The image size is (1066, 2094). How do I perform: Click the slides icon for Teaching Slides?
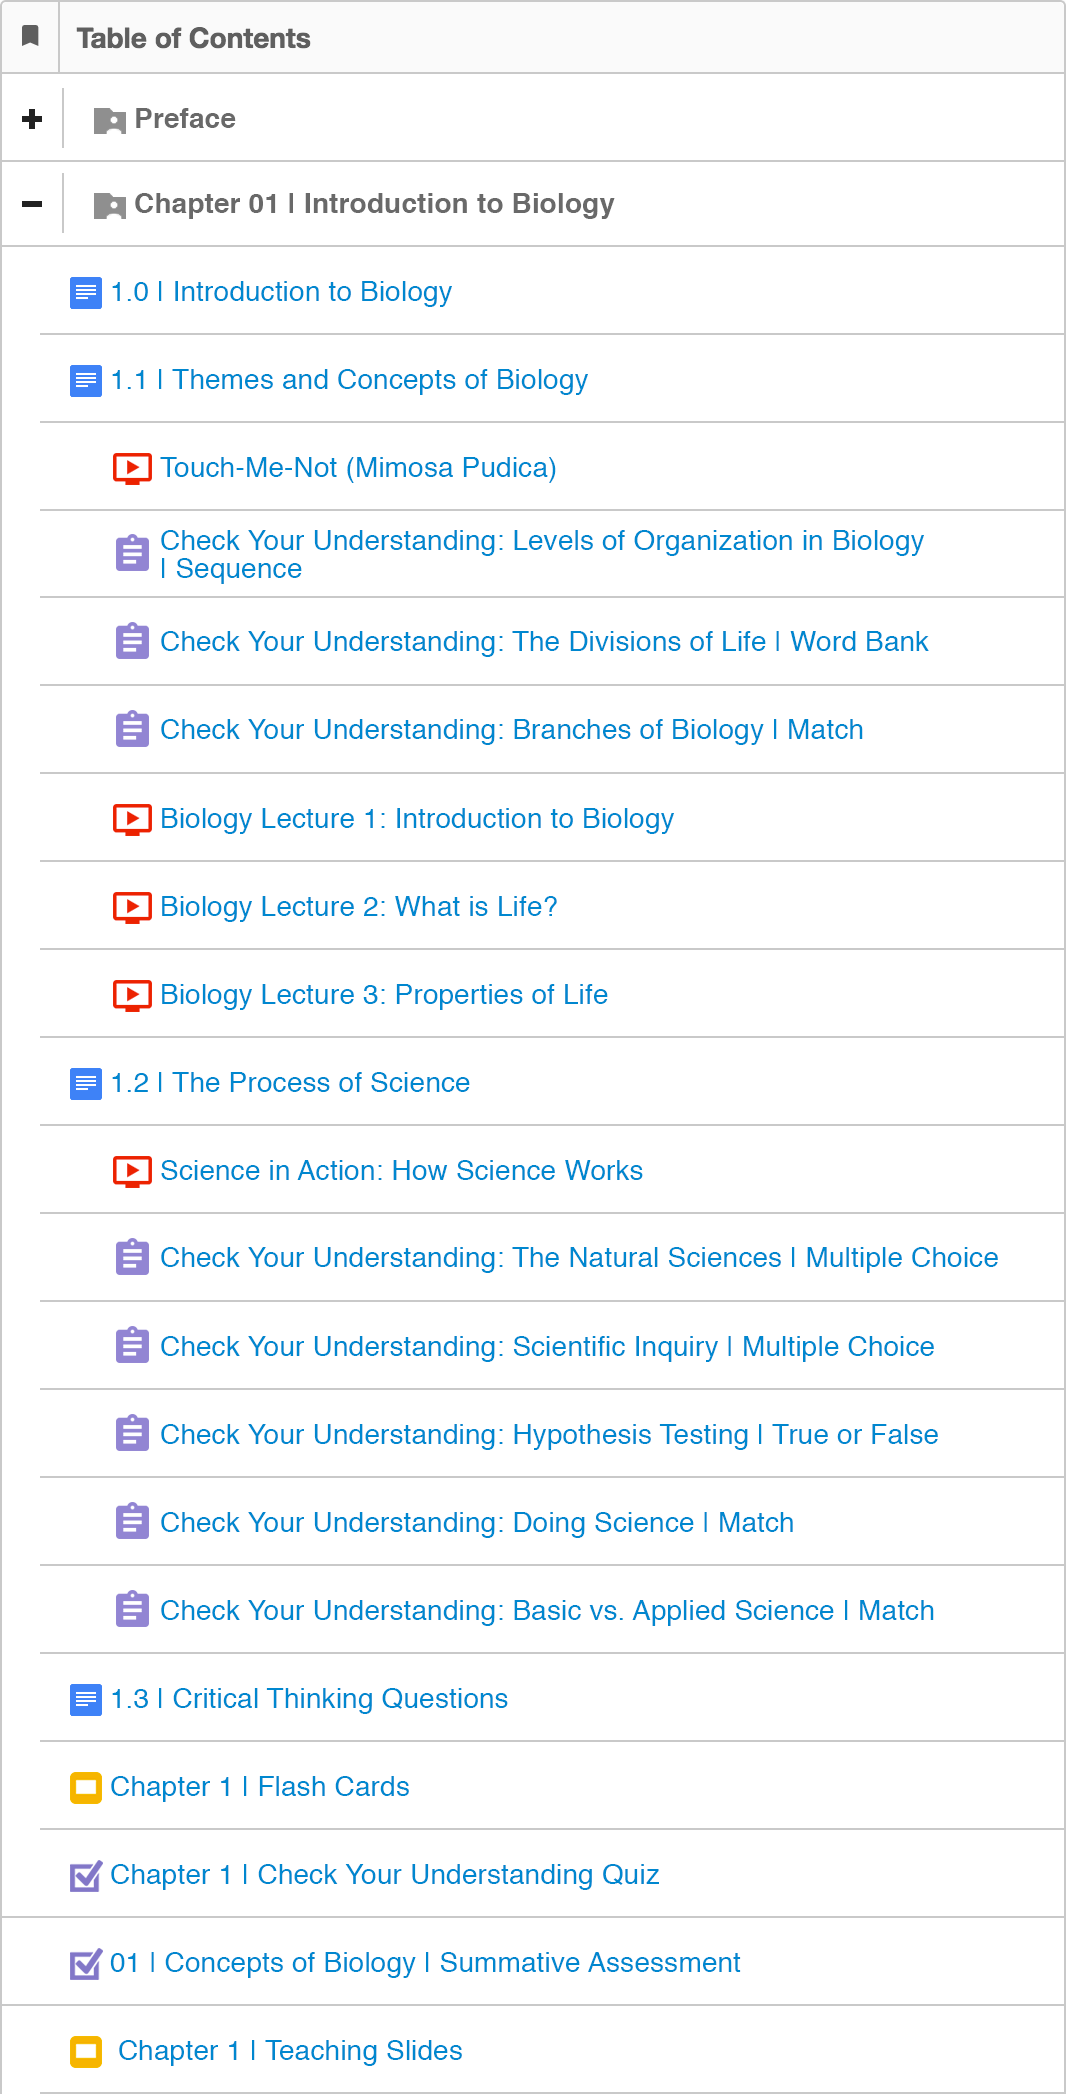point(86,2052)
